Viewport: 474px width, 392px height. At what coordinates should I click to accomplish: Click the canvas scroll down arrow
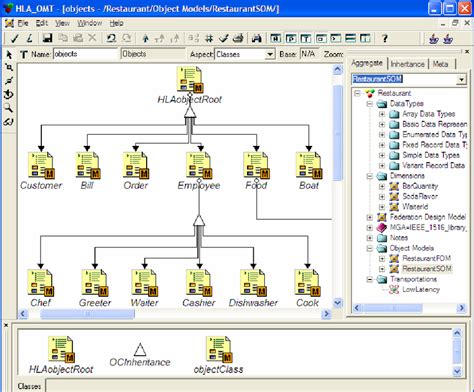(x=337, y=303)
